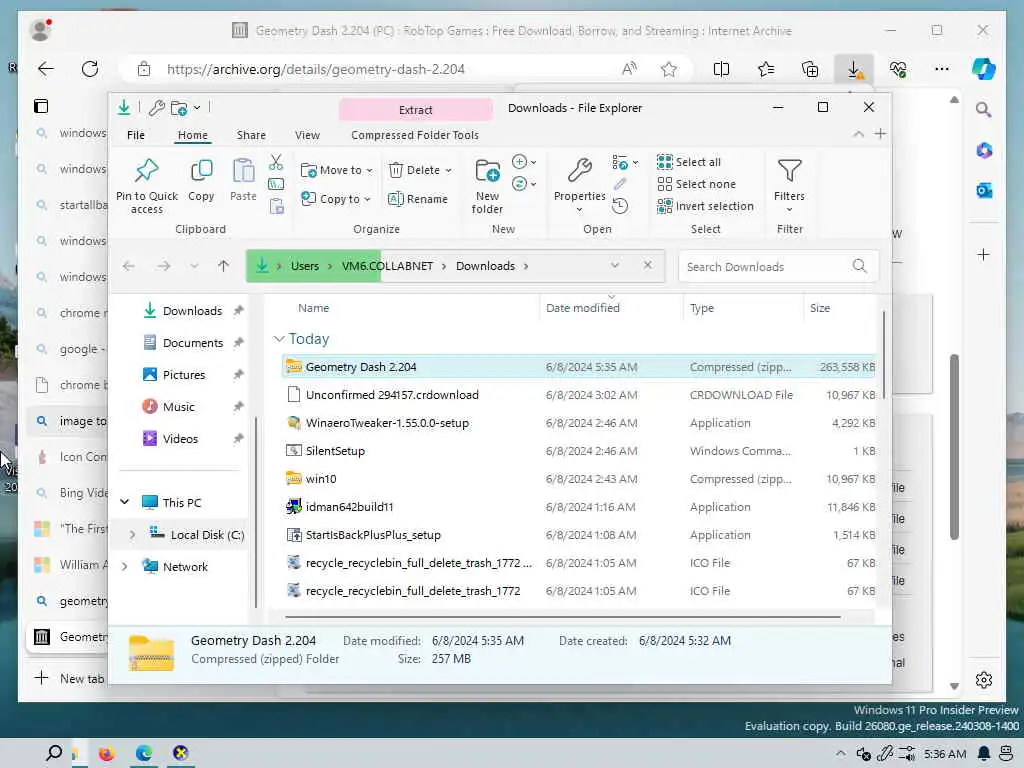Click the Cut scissors icon
1024x768 pixels.
[276, 162]
